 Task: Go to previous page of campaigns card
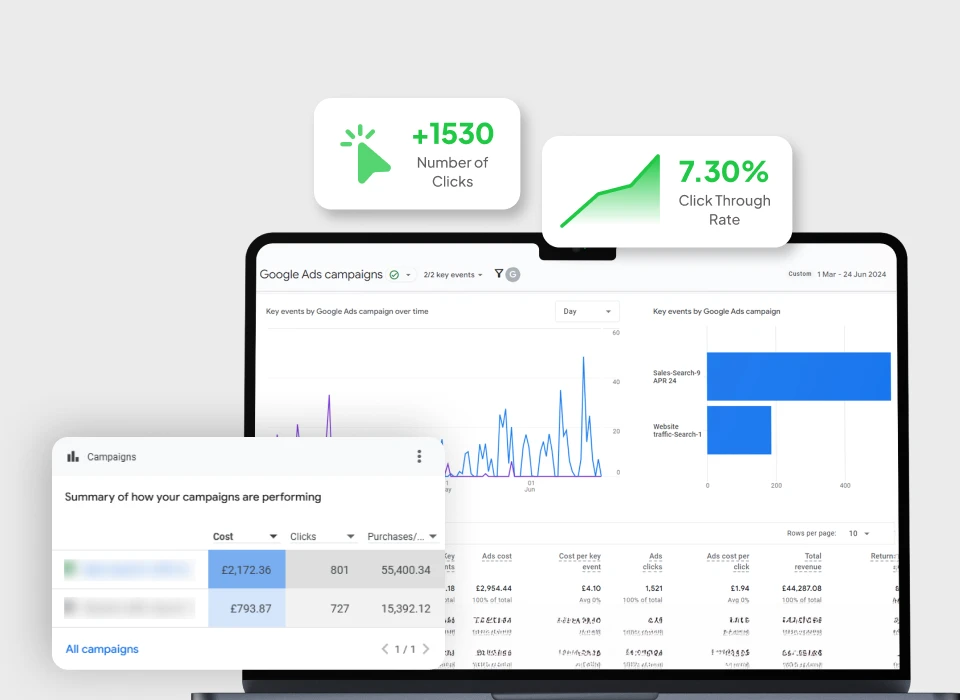coord(384,649)
